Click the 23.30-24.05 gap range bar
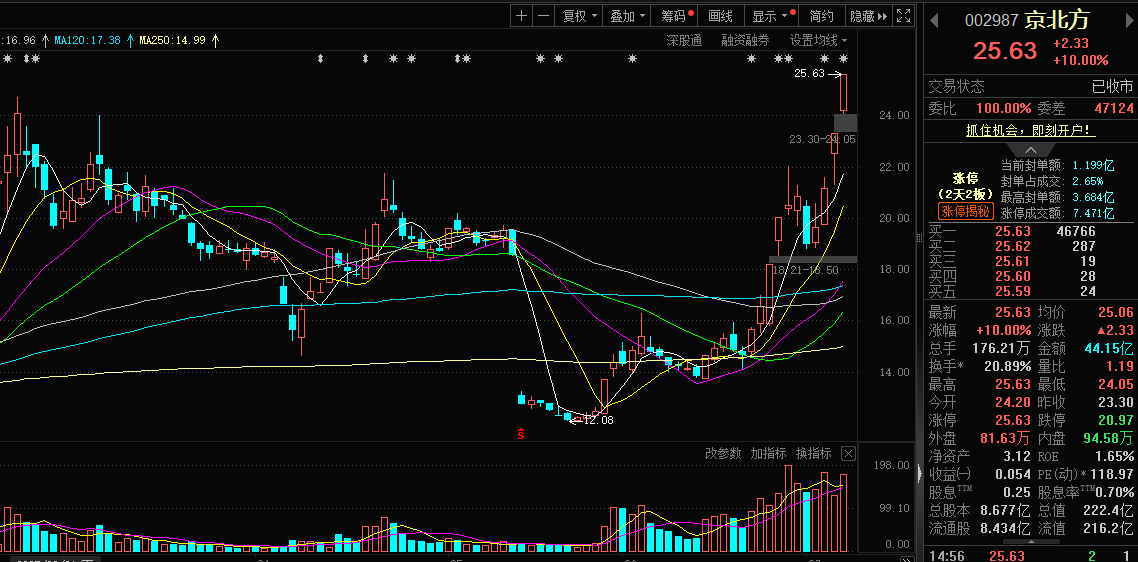This screenshot has height=562, width=1138. pyautogui.click(x=846, y=123)
